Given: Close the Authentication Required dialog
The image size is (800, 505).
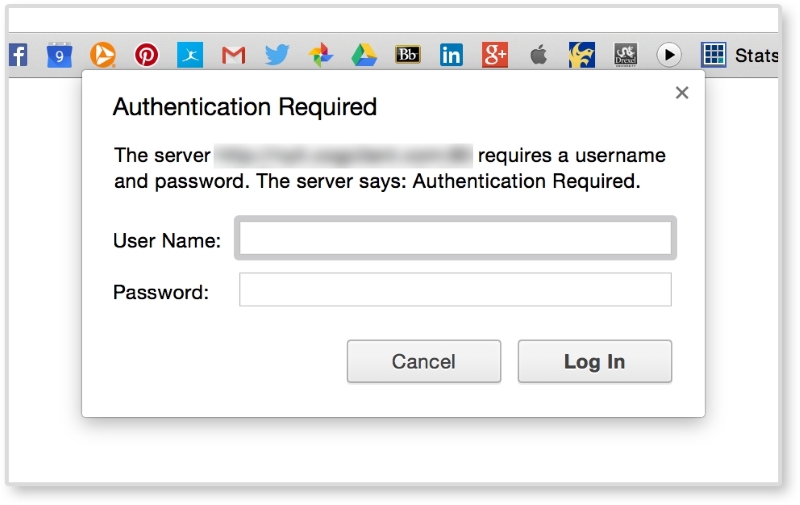Looking at the screenshot, I should (682, 93).
